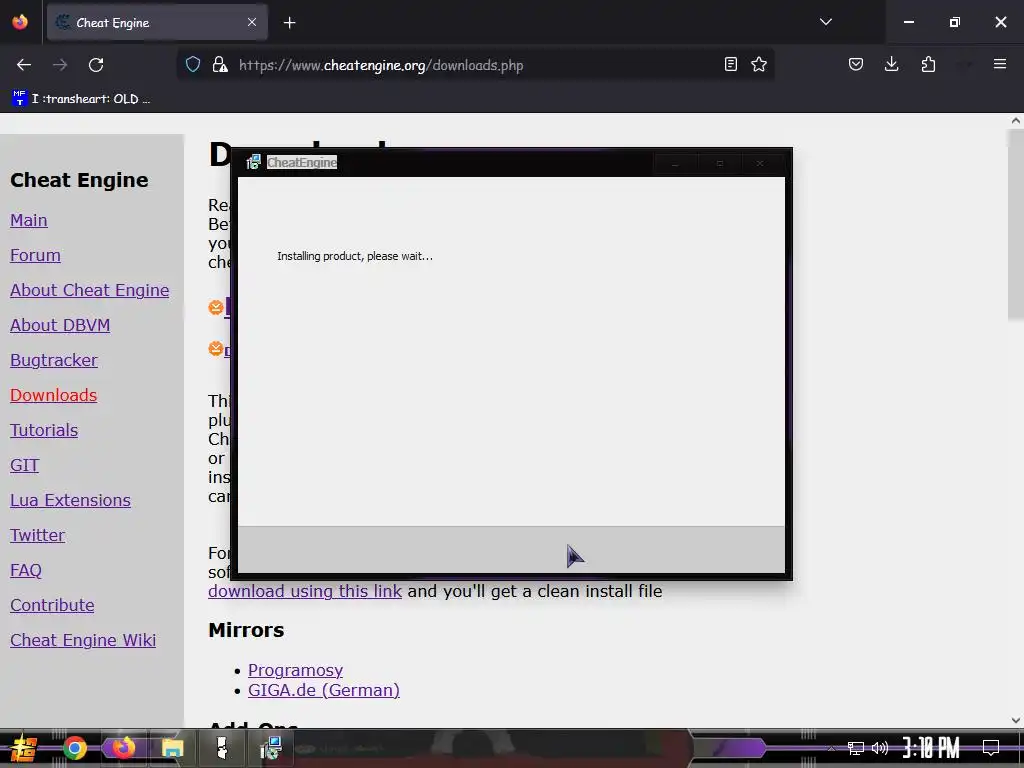Save page to Pocket
Screen dimensions: 1024x768
point(856,64)
